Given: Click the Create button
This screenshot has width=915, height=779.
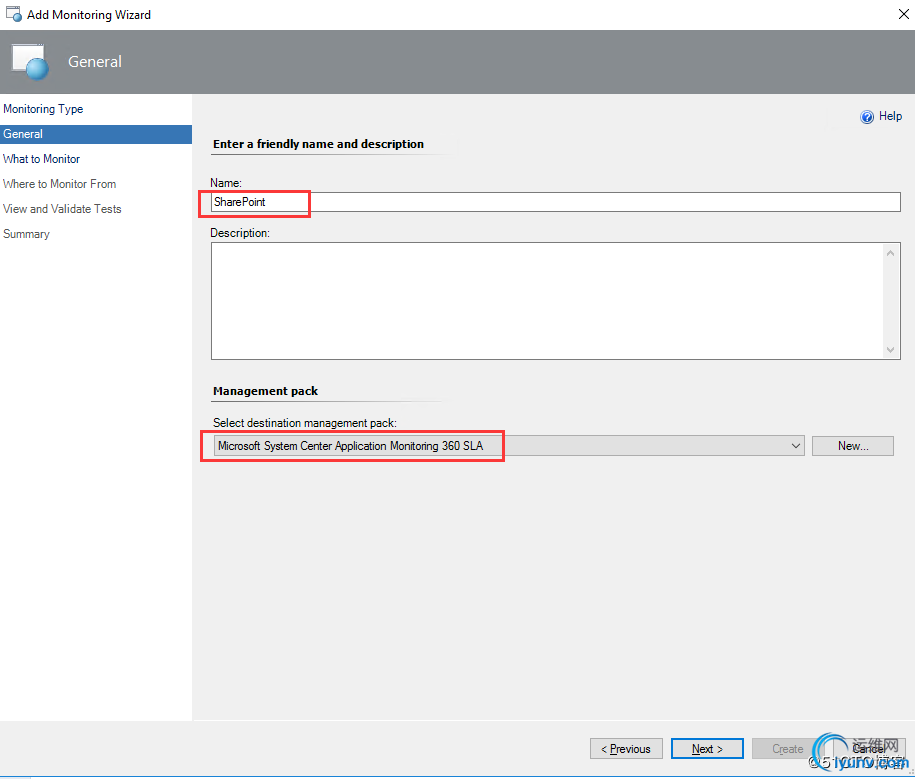Looking at the screenshot, I should click(x=788, y=749).
